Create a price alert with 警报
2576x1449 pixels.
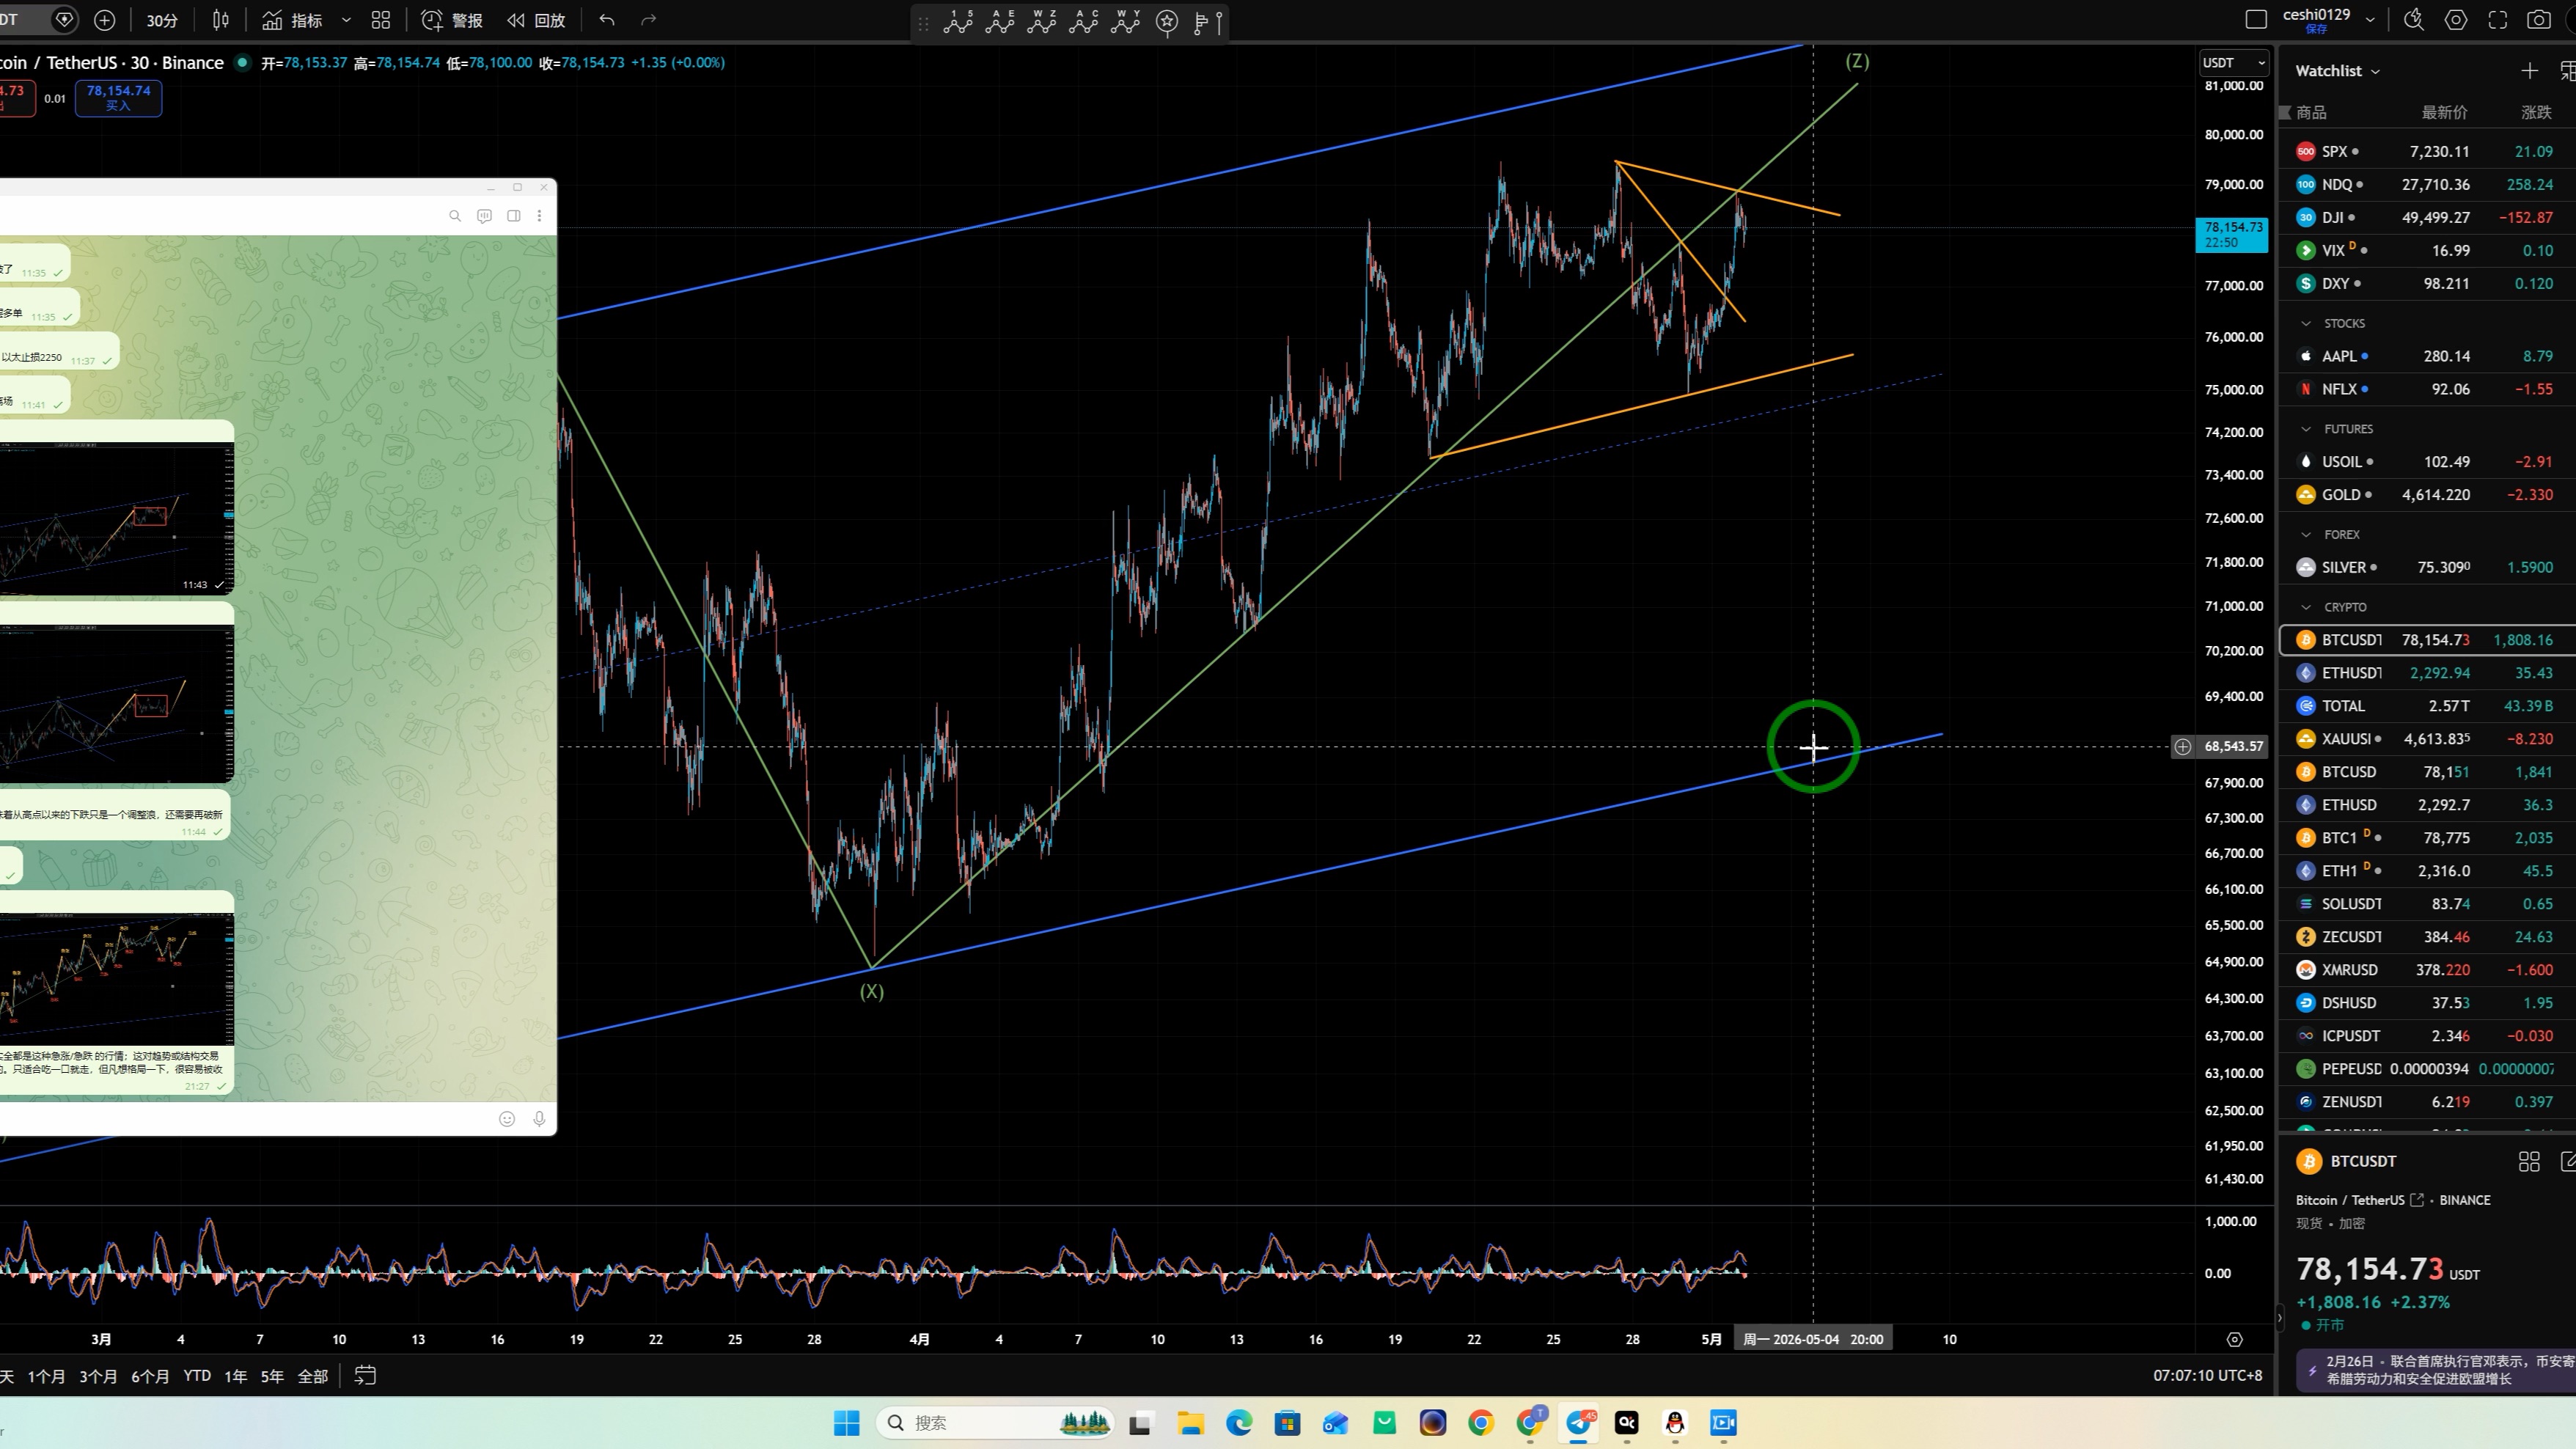tap(452, 20)
